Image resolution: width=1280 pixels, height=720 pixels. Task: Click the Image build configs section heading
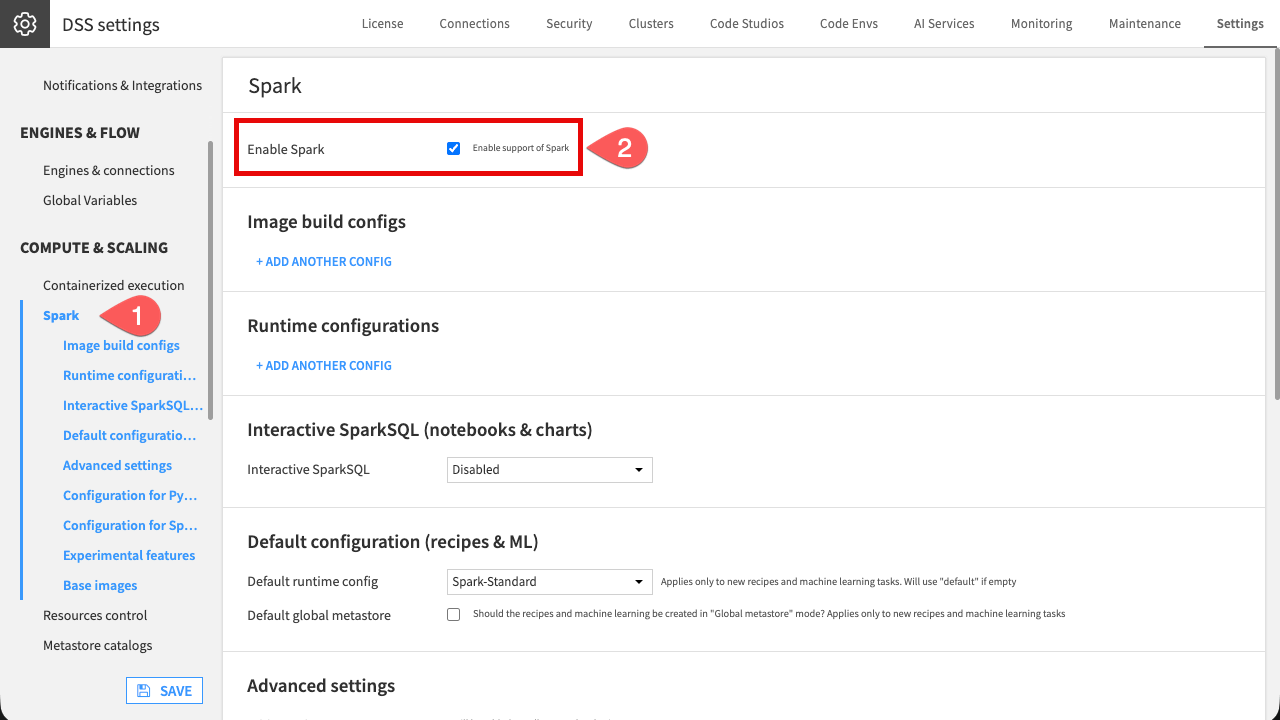coord(326,221)
